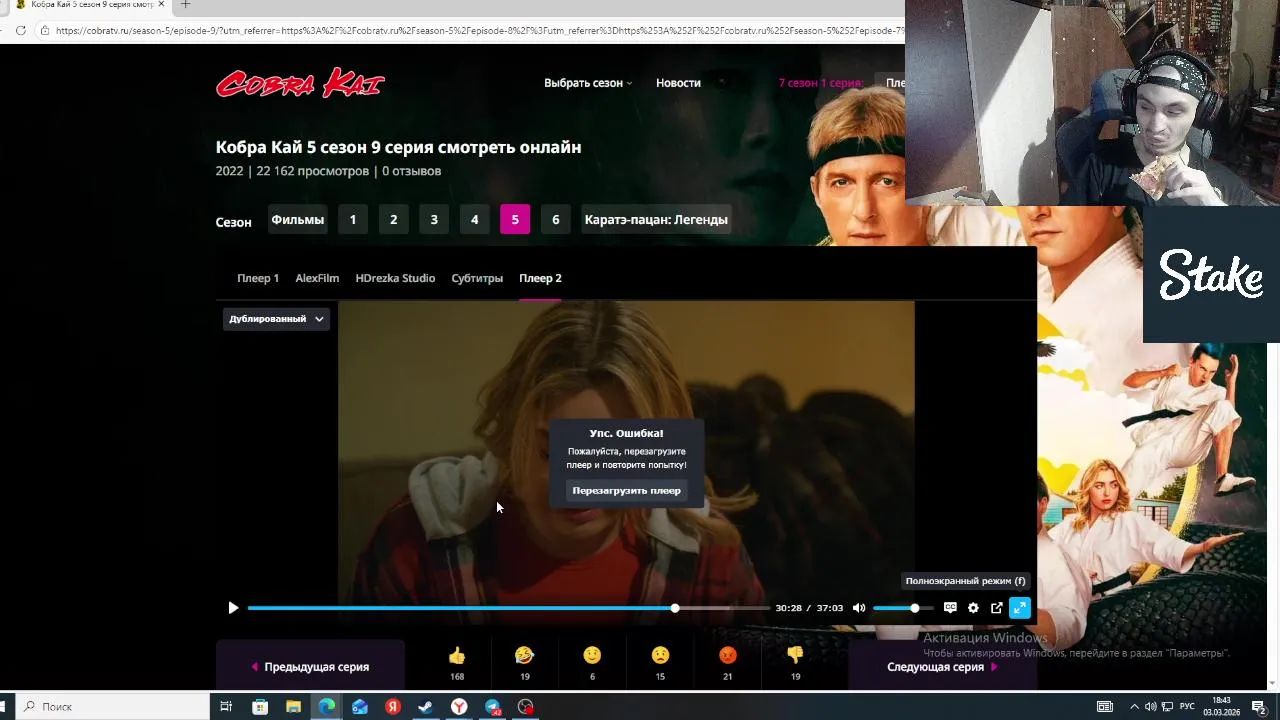Select season 2

[x=394, y=220]
